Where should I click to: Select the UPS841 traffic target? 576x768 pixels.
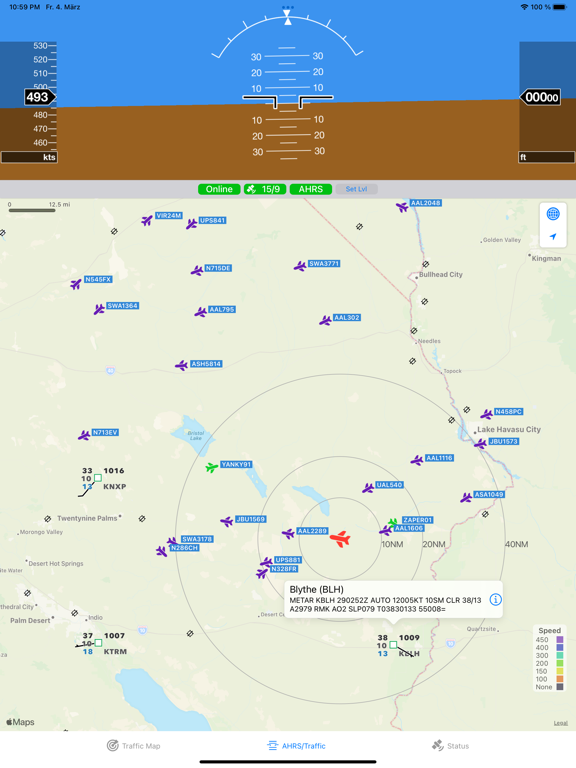click(x=192, y=224)
